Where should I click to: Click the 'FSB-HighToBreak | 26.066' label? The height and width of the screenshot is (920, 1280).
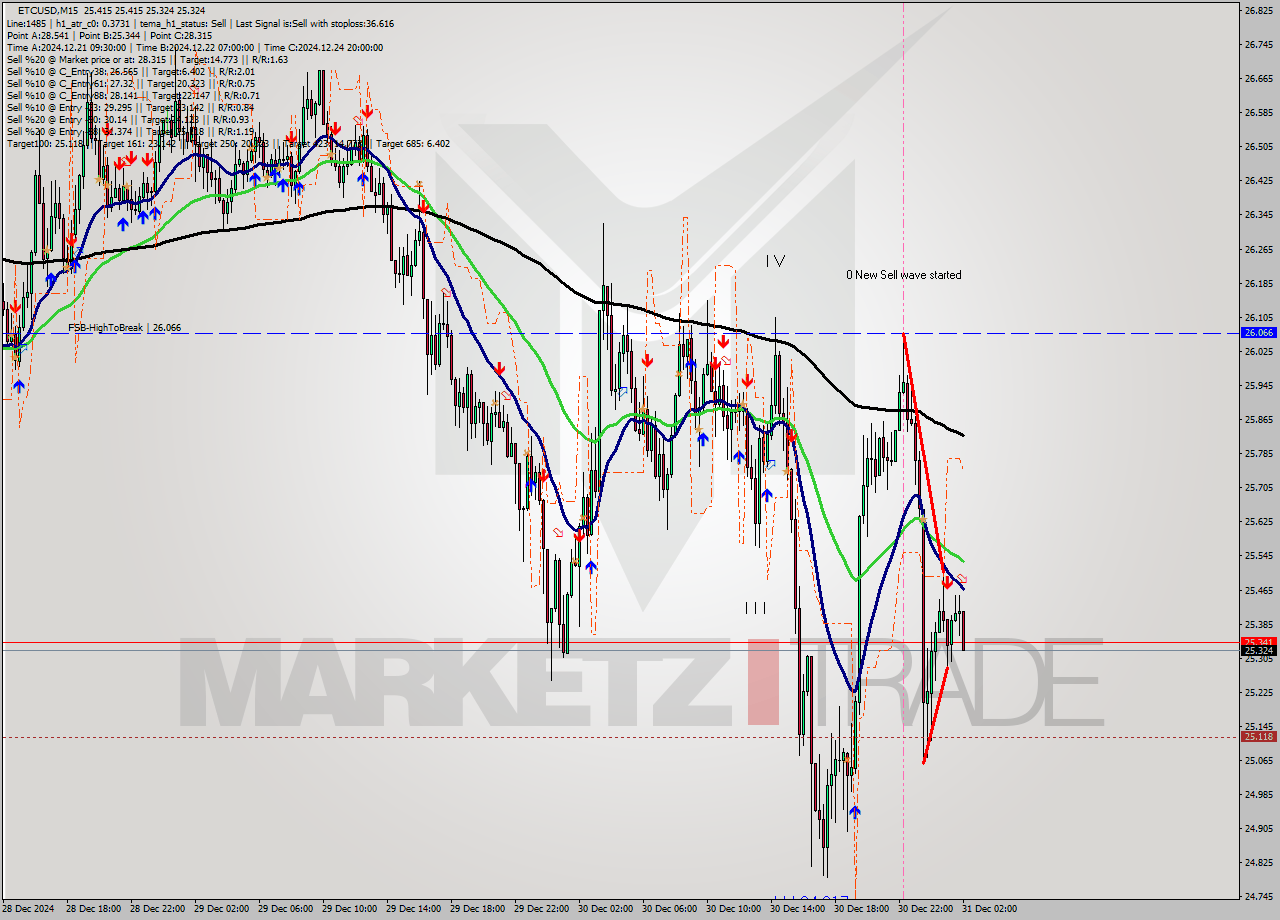(125, 327)
